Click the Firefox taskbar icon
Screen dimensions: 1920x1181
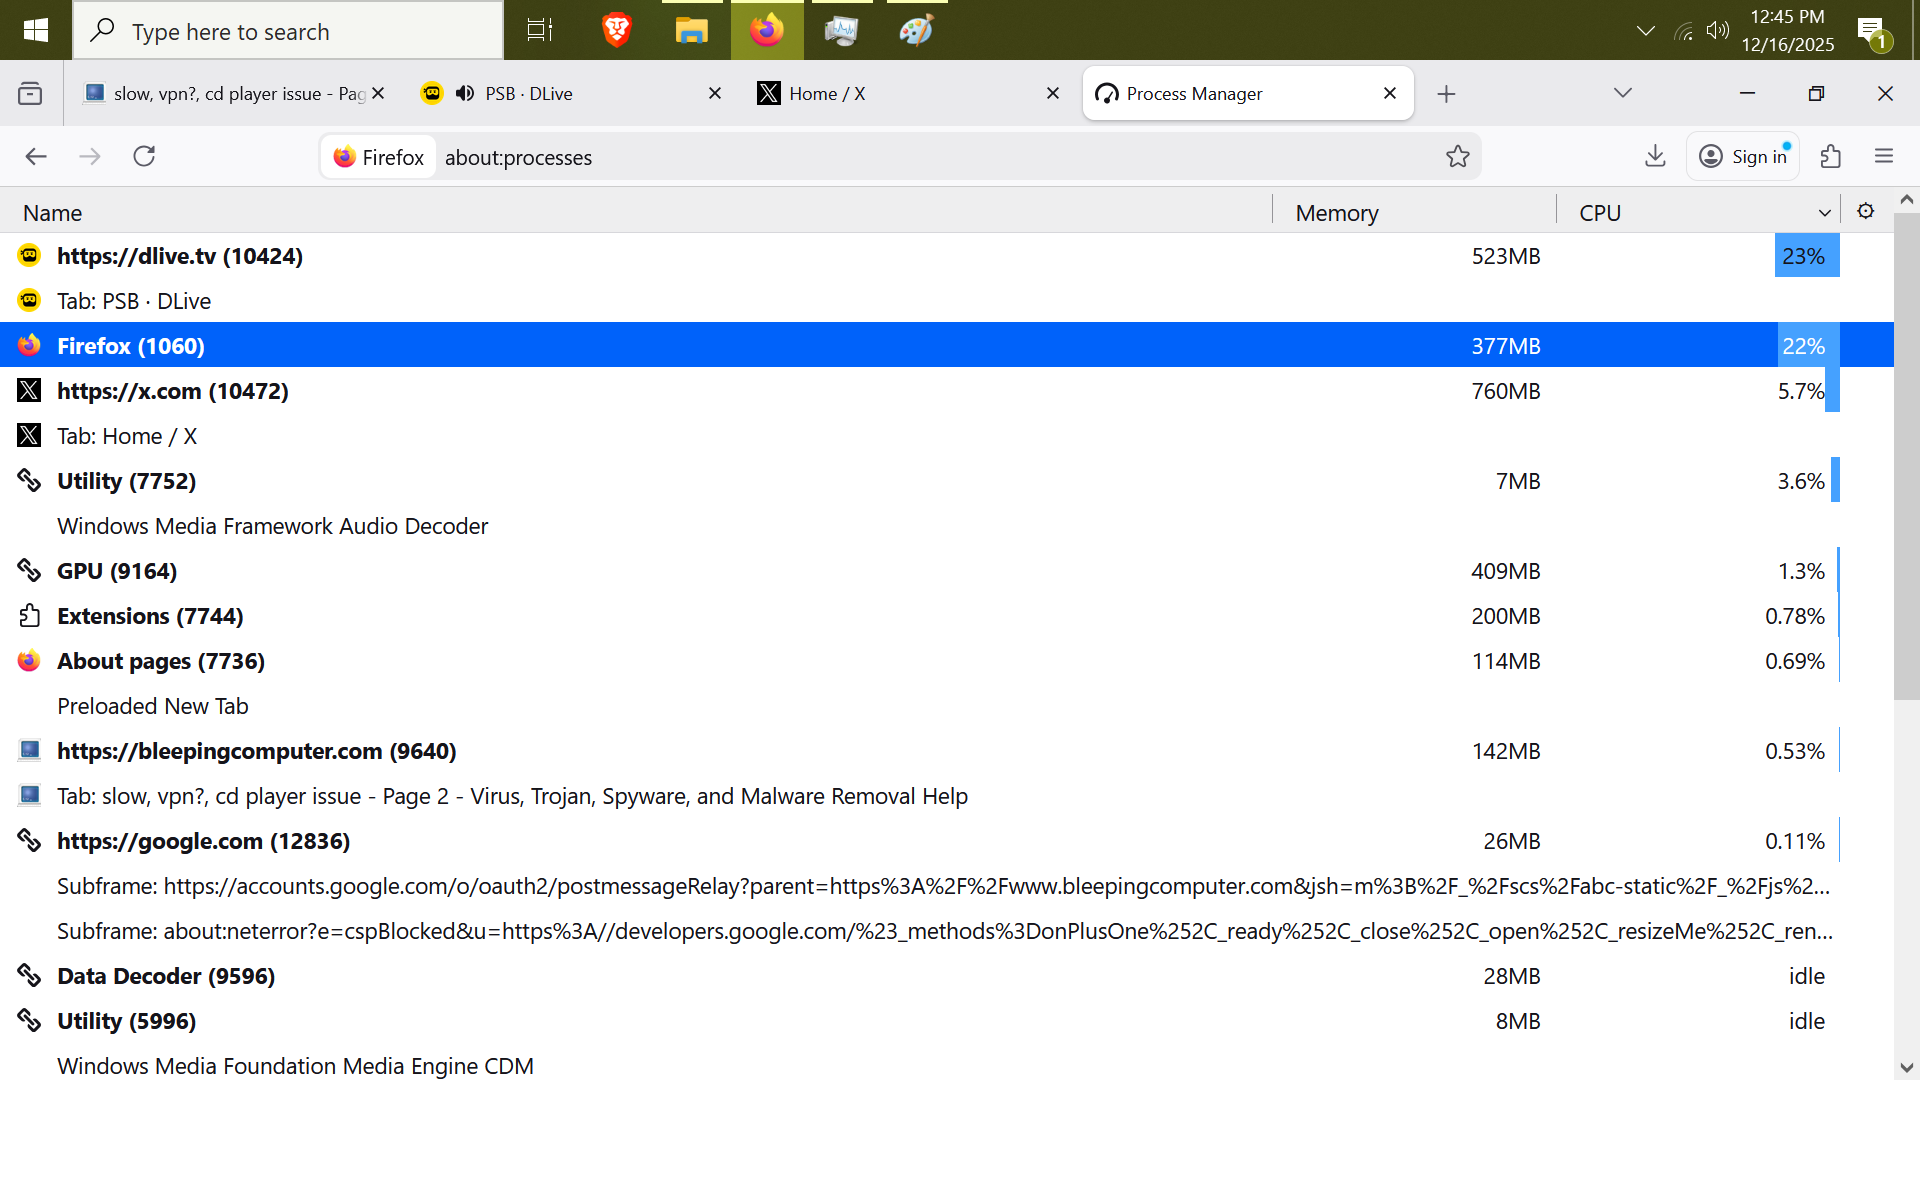(767, 30)
